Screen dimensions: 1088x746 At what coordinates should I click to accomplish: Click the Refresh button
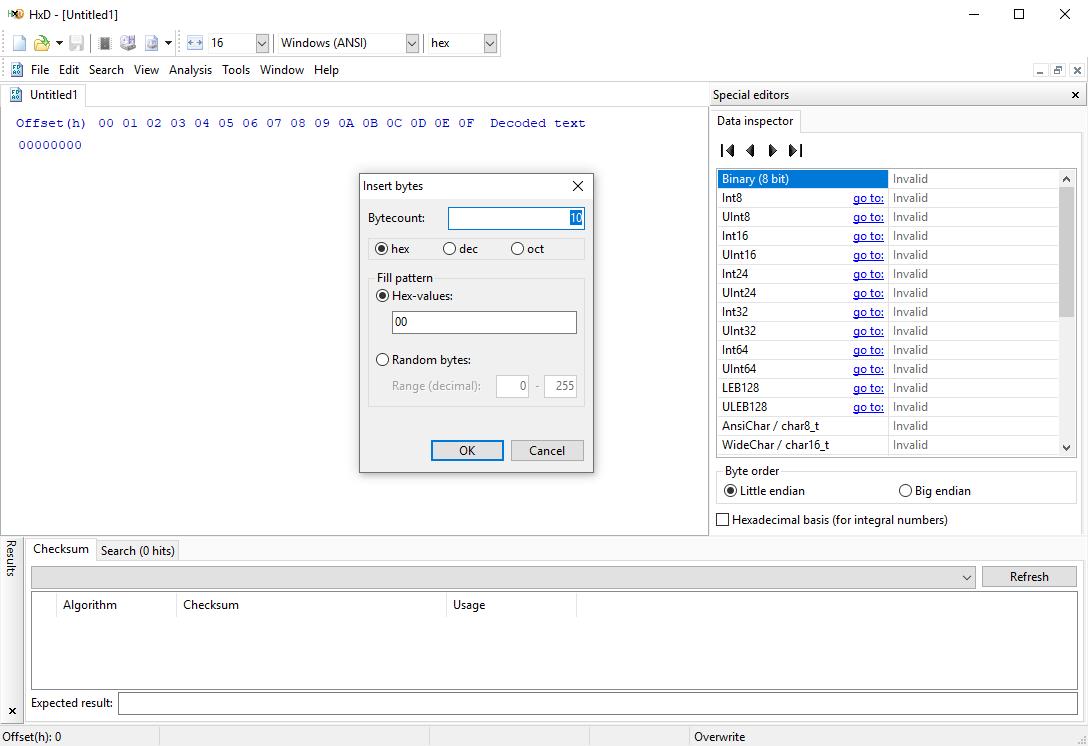[1028, 577]
